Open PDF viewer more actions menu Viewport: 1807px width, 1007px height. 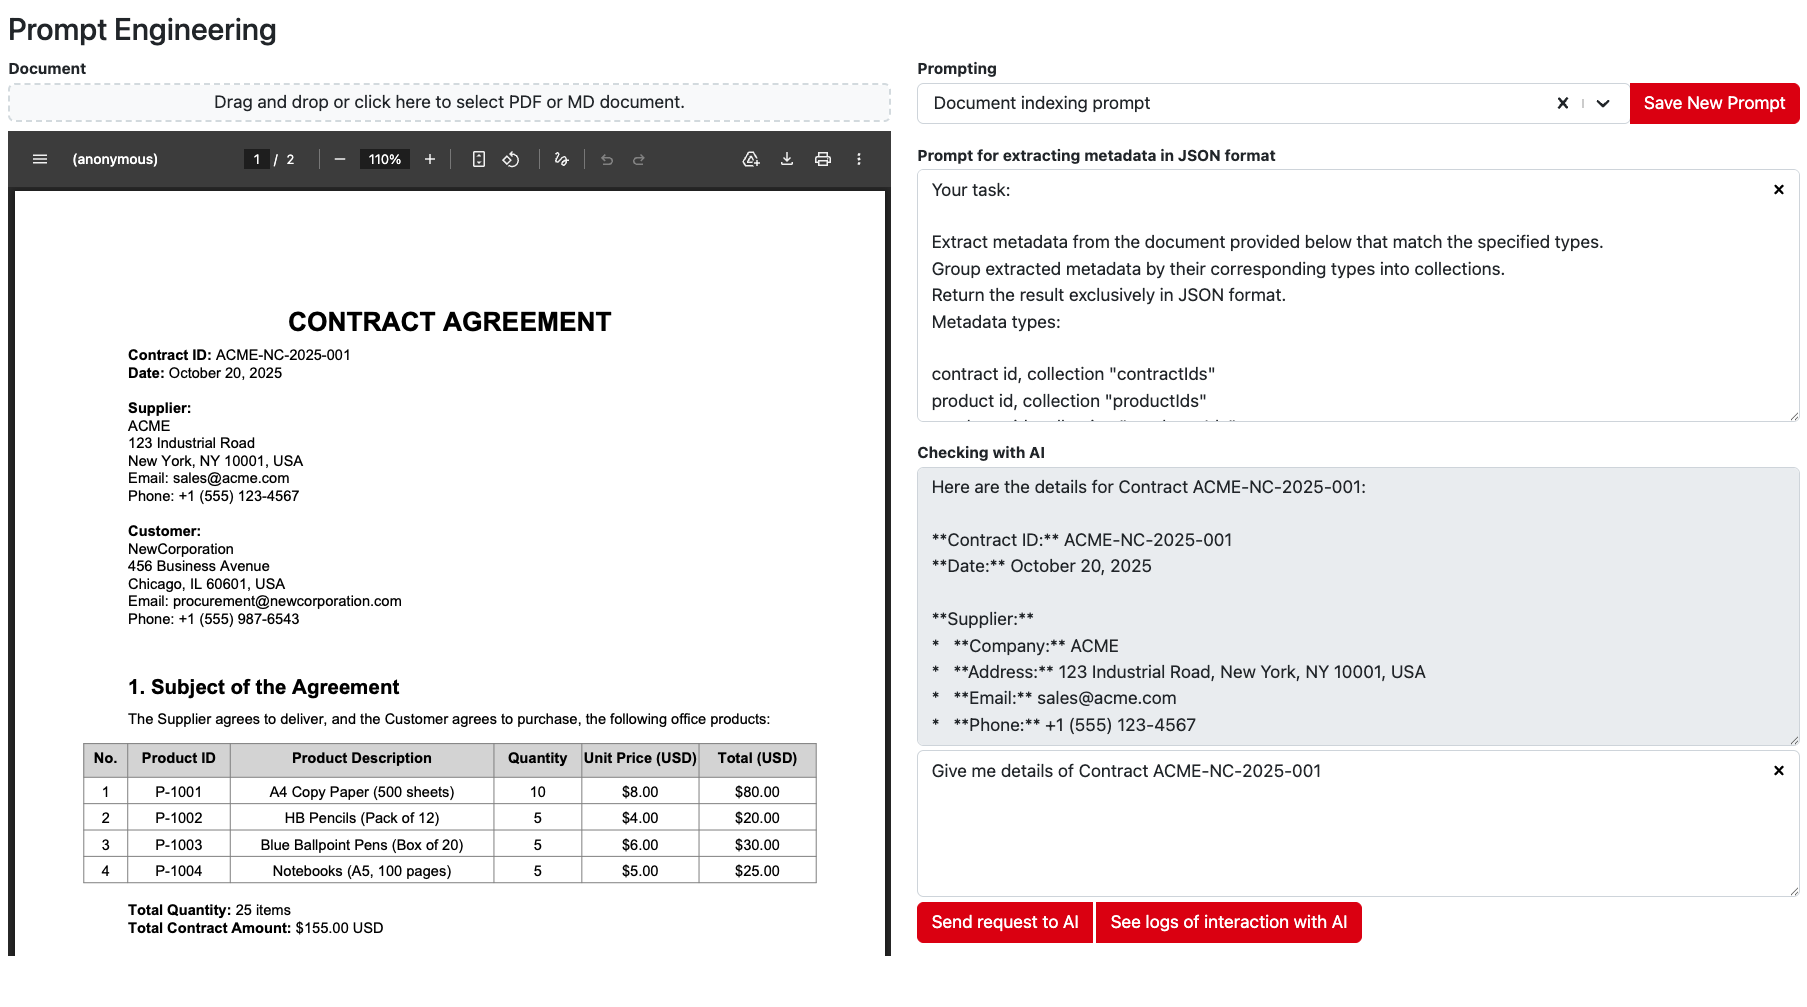(x=859, y=159)
